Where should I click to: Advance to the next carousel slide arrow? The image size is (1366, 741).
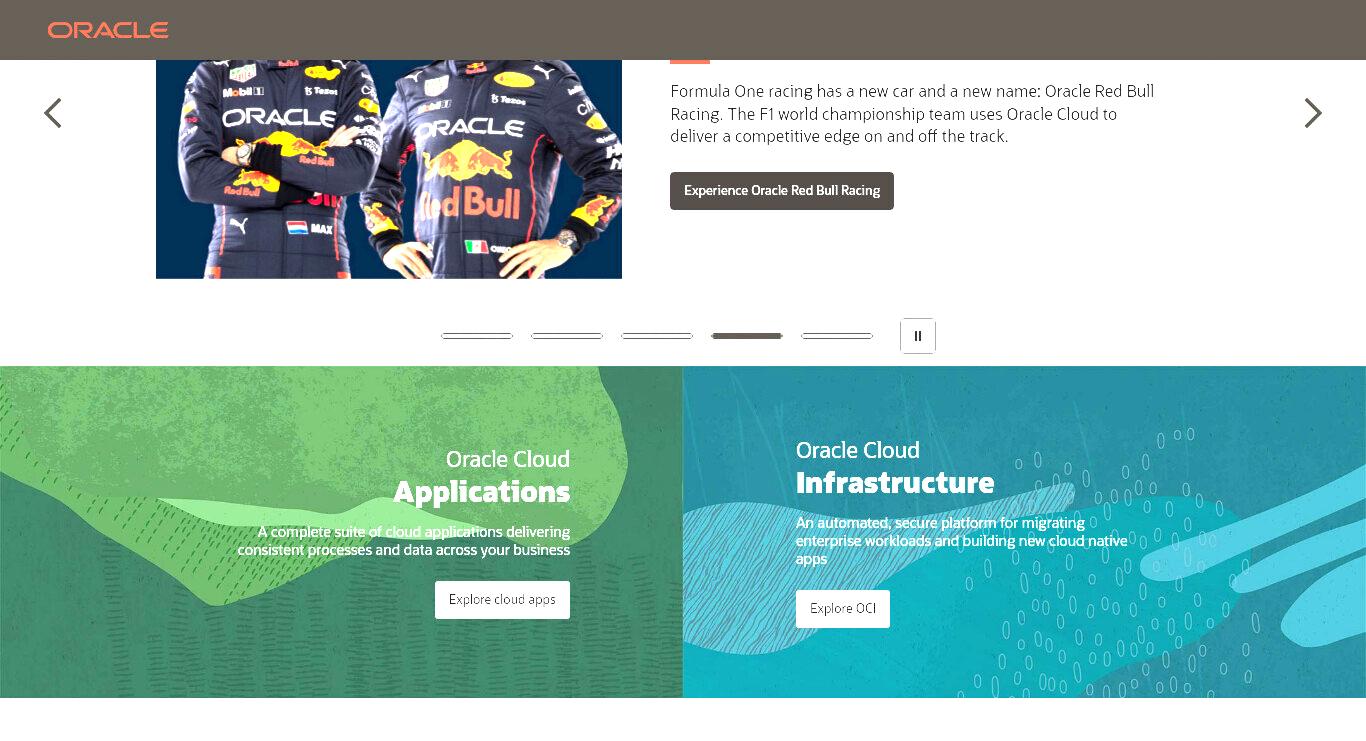pyautogui.click(x=1313, y=113)
